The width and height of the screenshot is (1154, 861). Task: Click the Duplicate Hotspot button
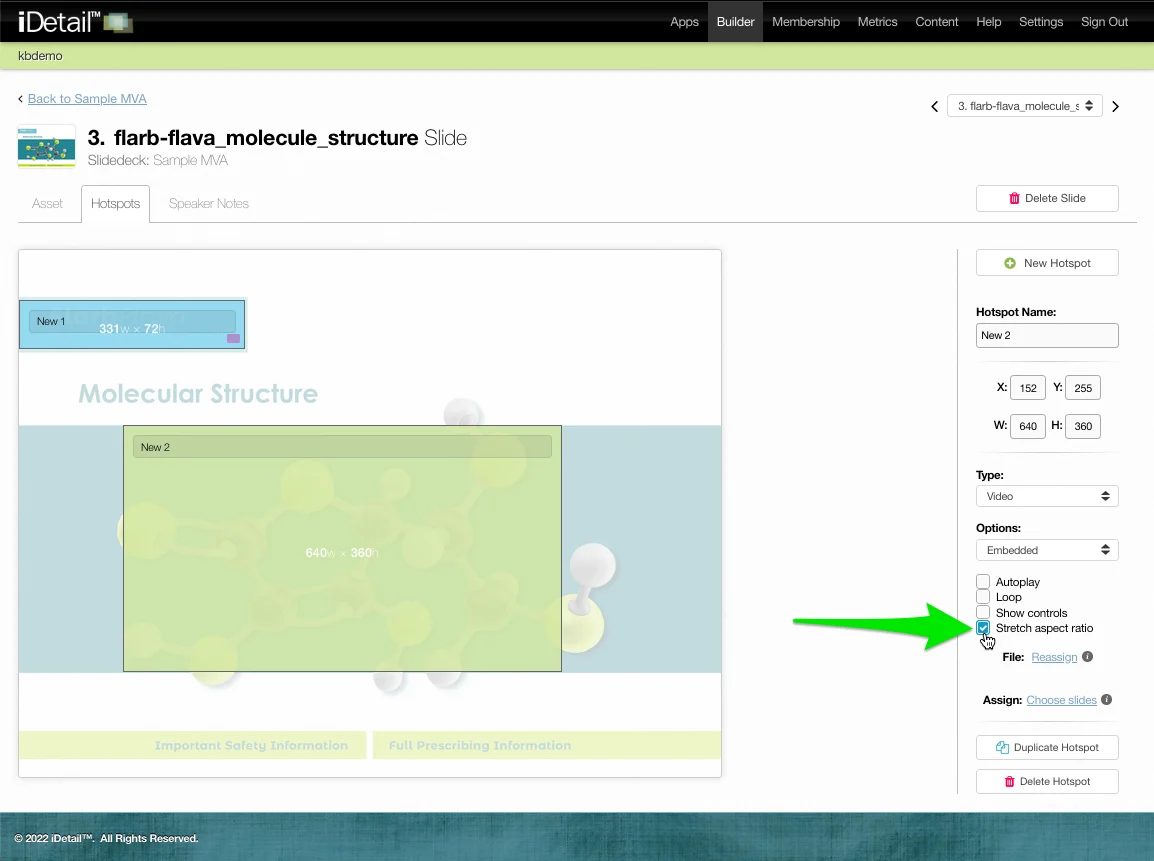coord(1047,747)
